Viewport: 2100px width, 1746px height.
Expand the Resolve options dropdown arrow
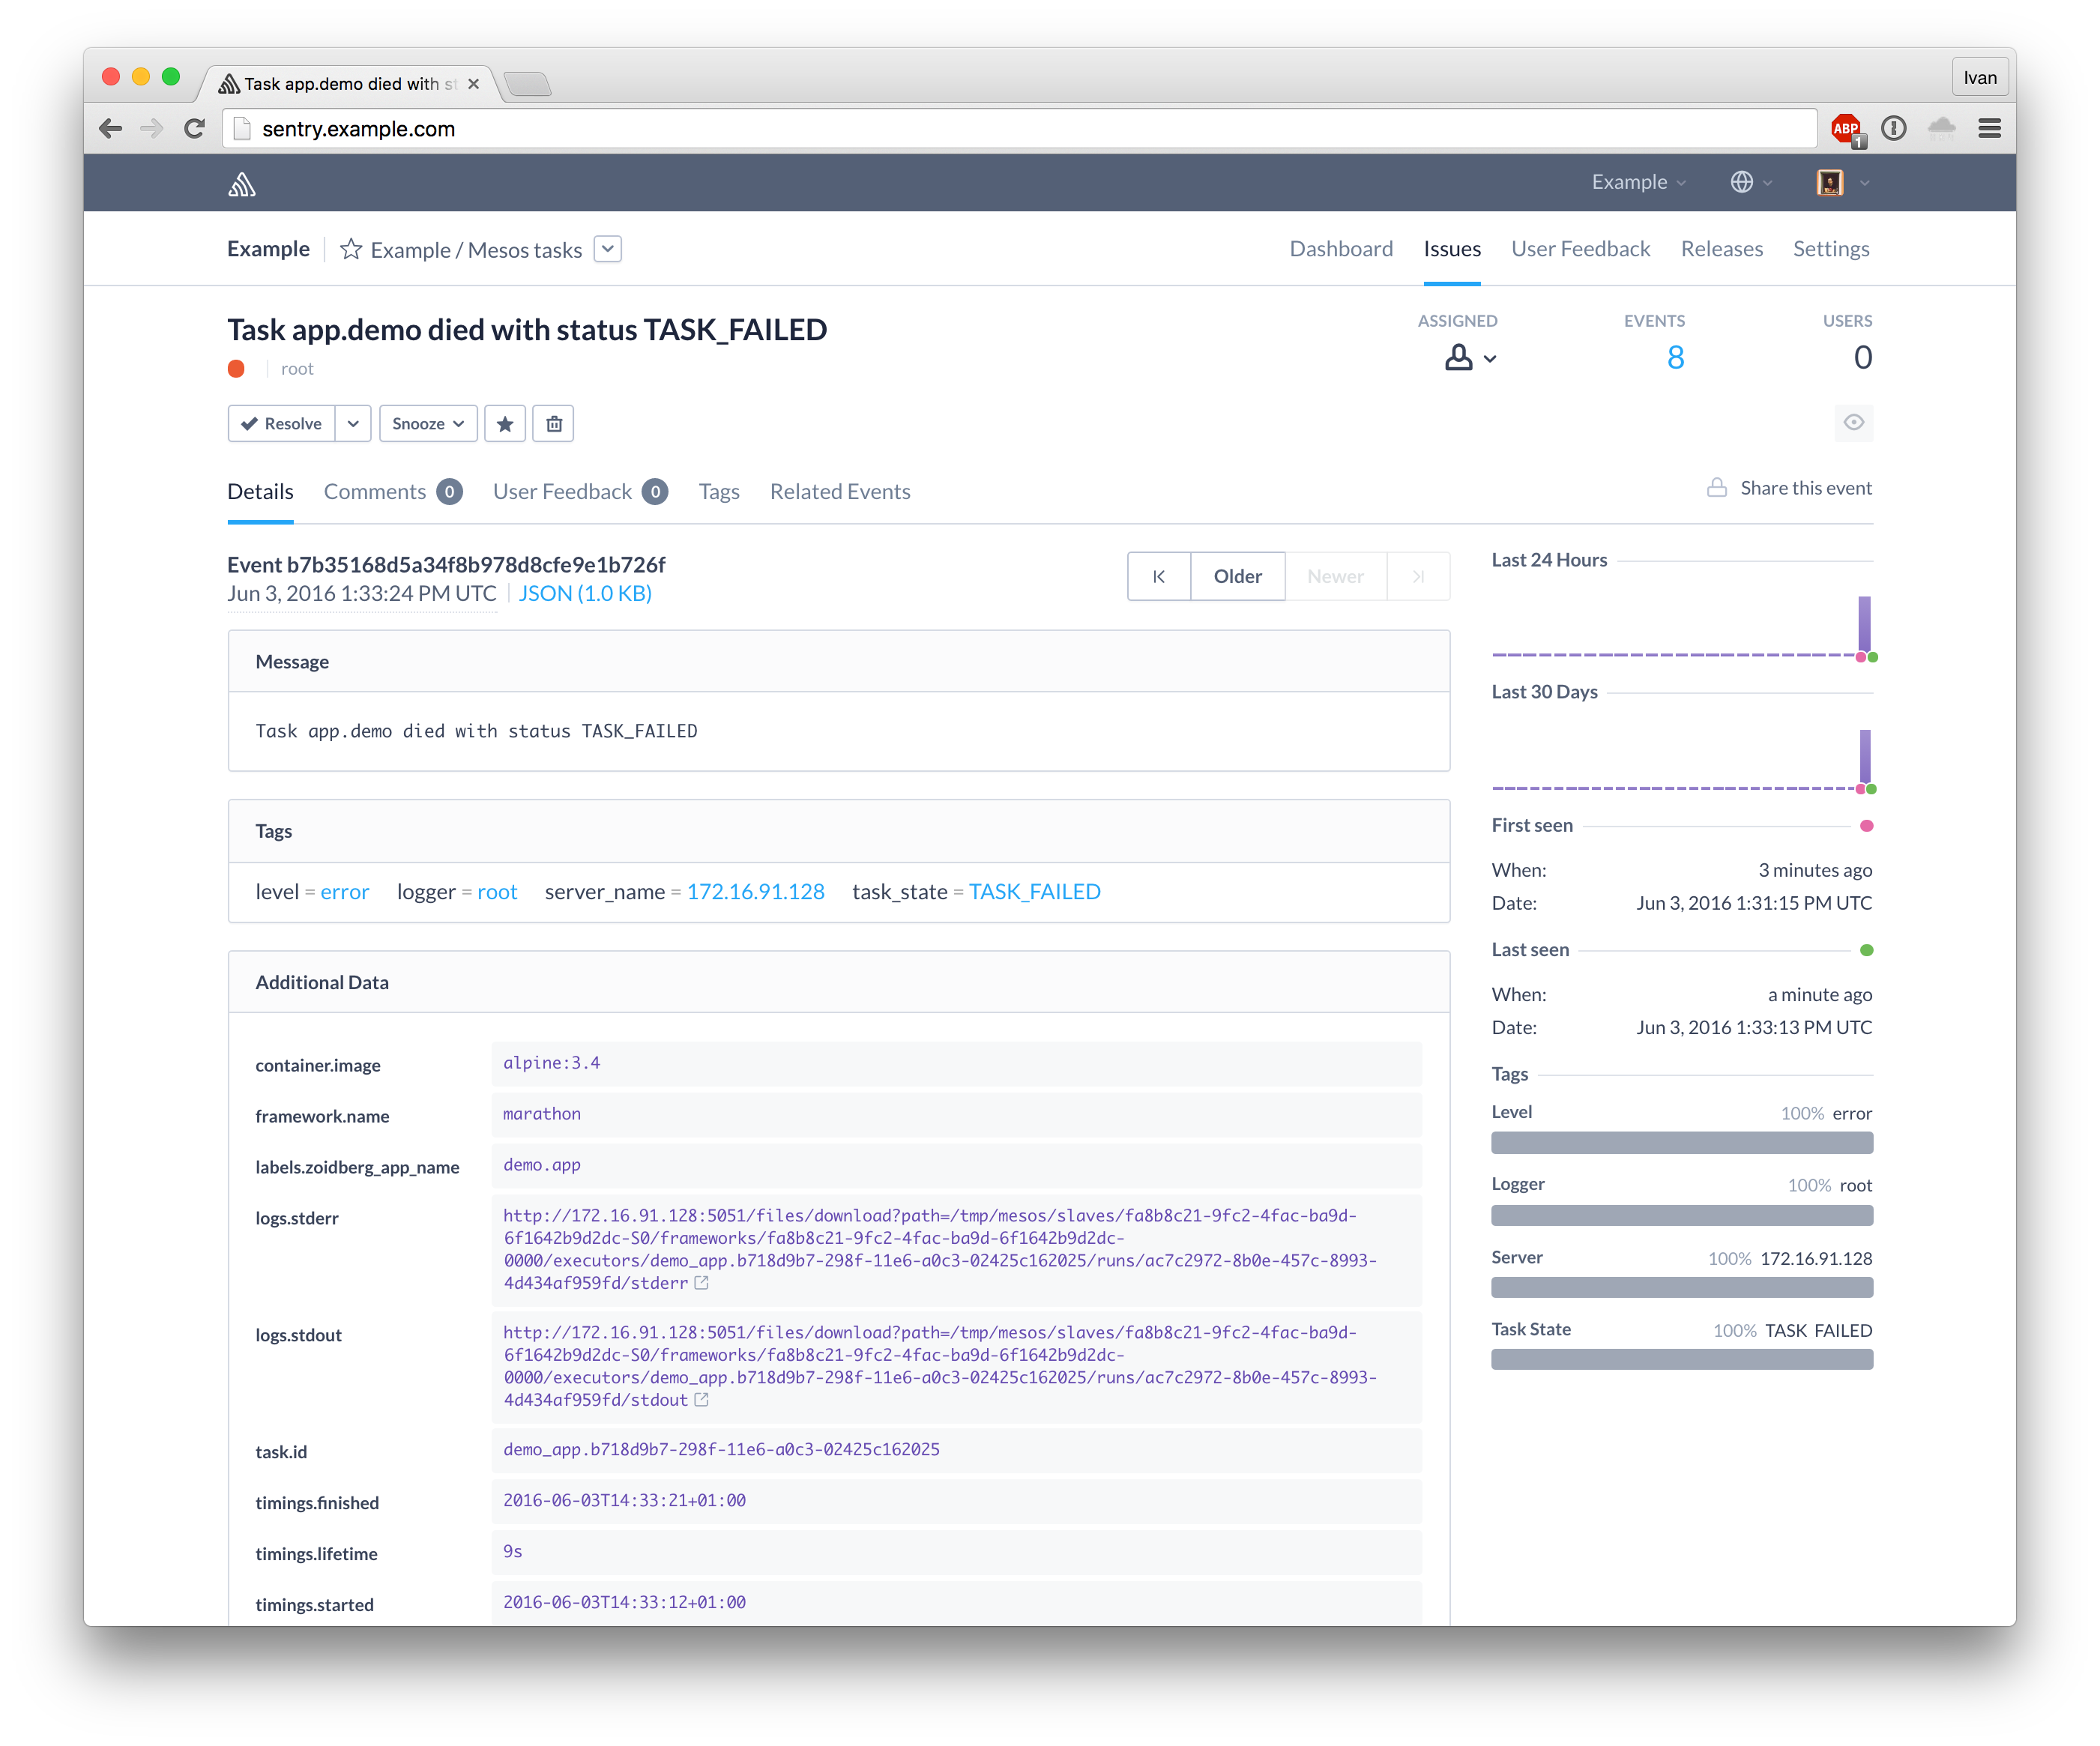tap(353, 424)
